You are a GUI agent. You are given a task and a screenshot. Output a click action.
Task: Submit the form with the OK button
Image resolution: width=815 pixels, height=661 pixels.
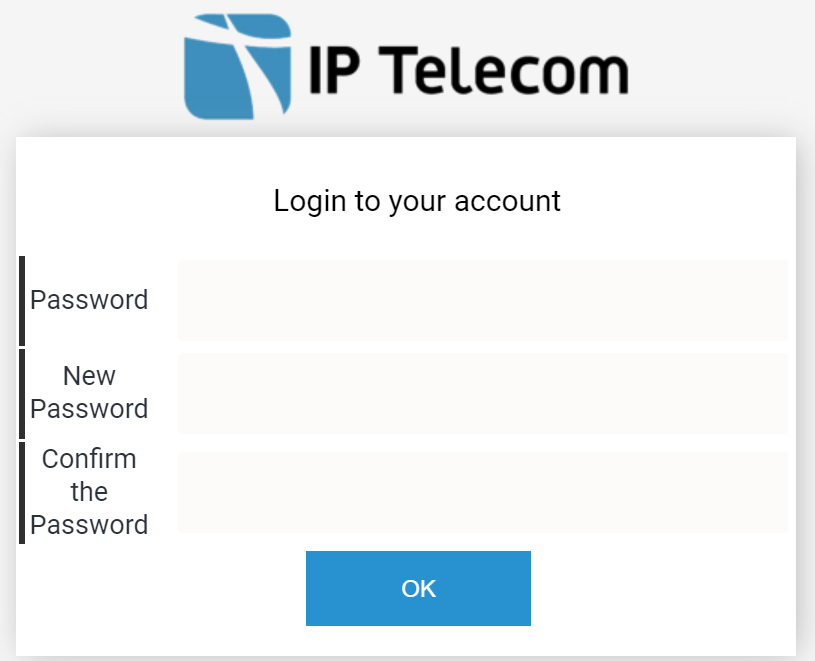[x=418, y=588]
